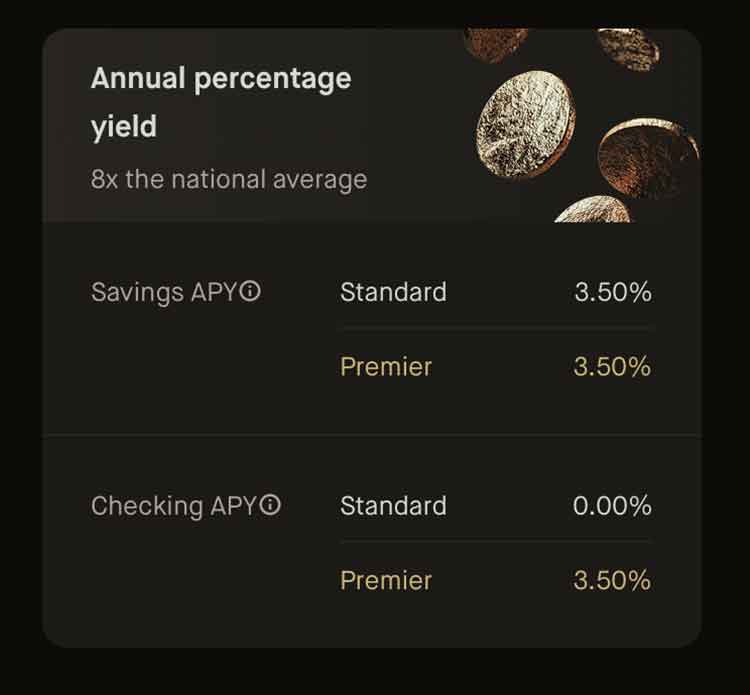Screen dimensions: 750x695
Task: Click the Savings Premier 3.50% rate
Action: click(612, 366)
